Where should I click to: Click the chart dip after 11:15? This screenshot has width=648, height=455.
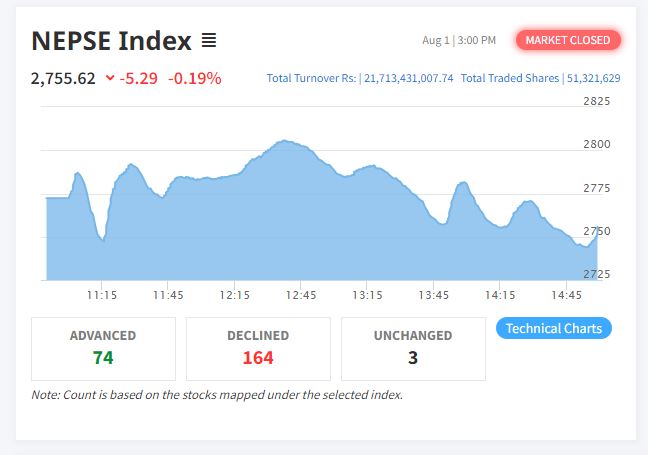102,239
